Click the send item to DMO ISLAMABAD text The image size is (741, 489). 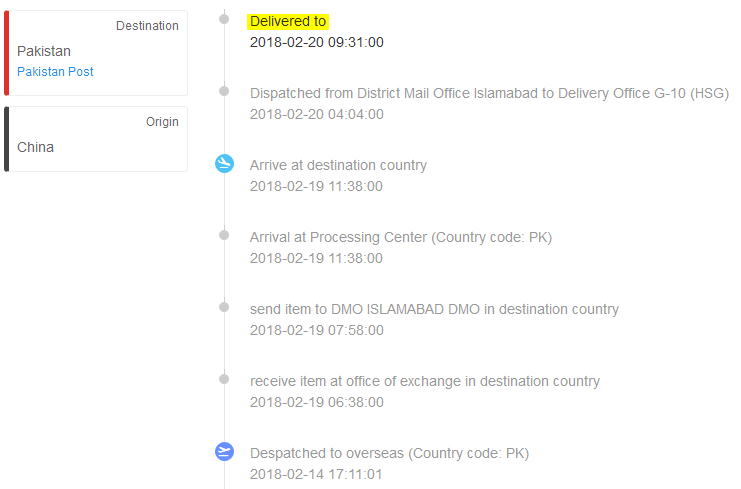(434, 309)
